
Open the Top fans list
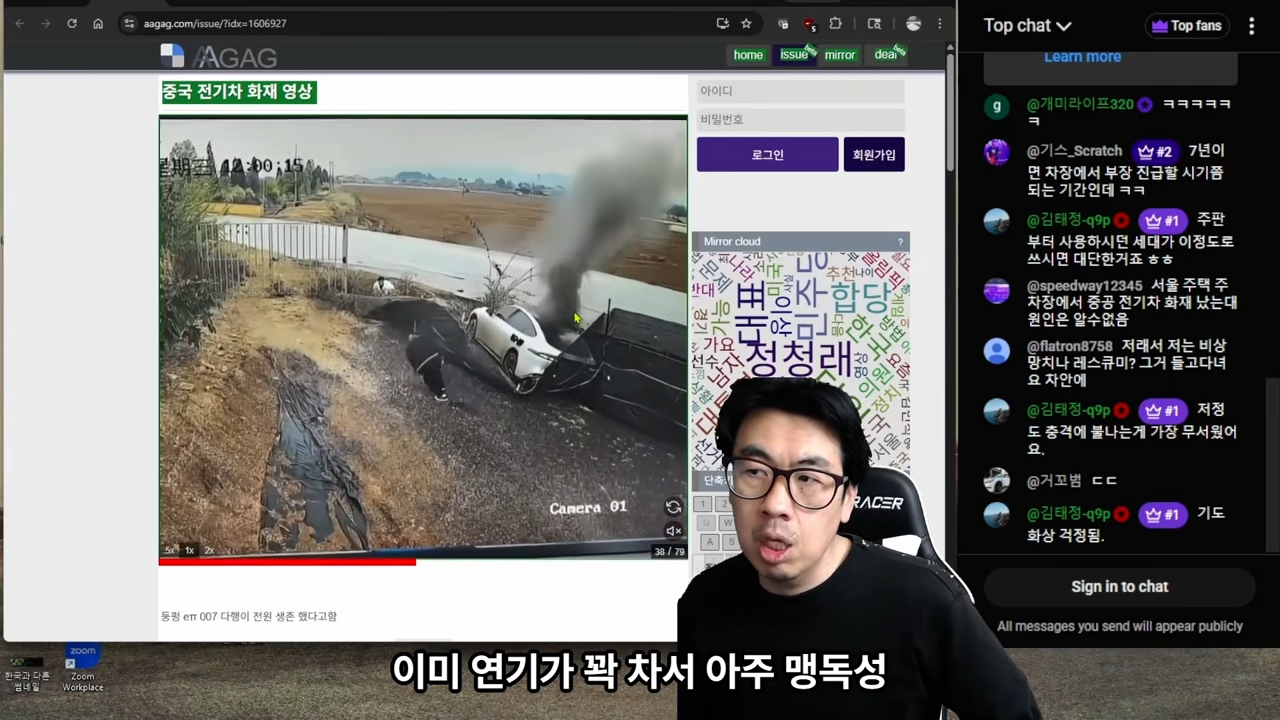pyautogui.click(x=1186, y=26)
